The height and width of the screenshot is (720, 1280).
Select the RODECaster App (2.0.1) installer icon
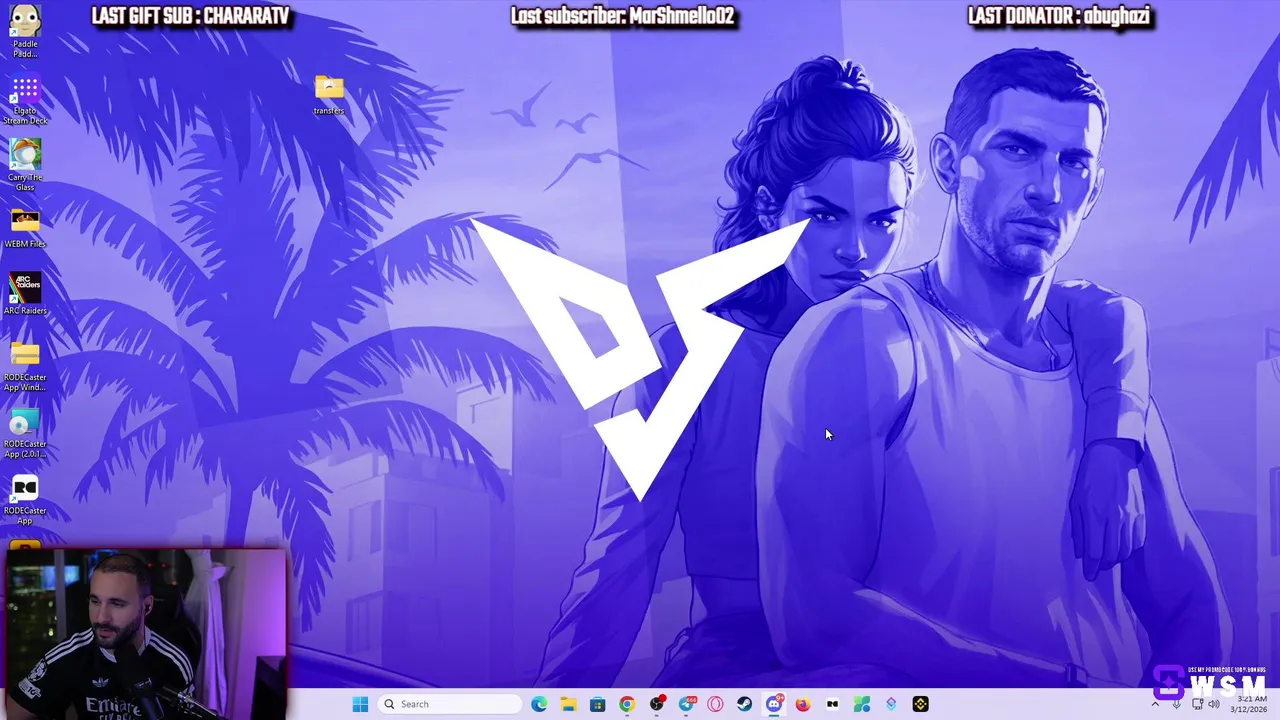pyautogui.click(x=25, y=433)
